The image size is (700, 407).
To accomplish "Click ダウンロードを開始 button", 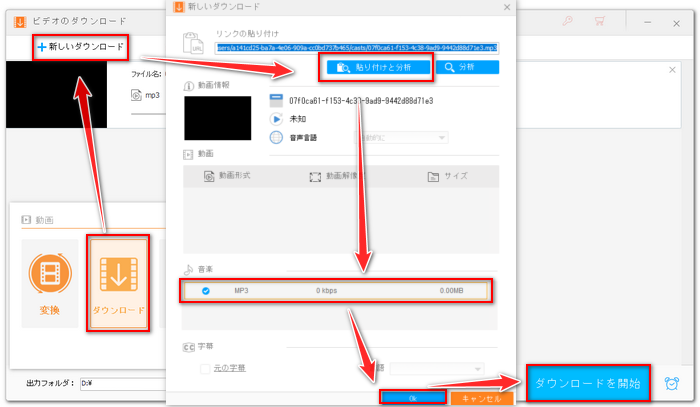I will pyautogui.click(x=588, y=383).
